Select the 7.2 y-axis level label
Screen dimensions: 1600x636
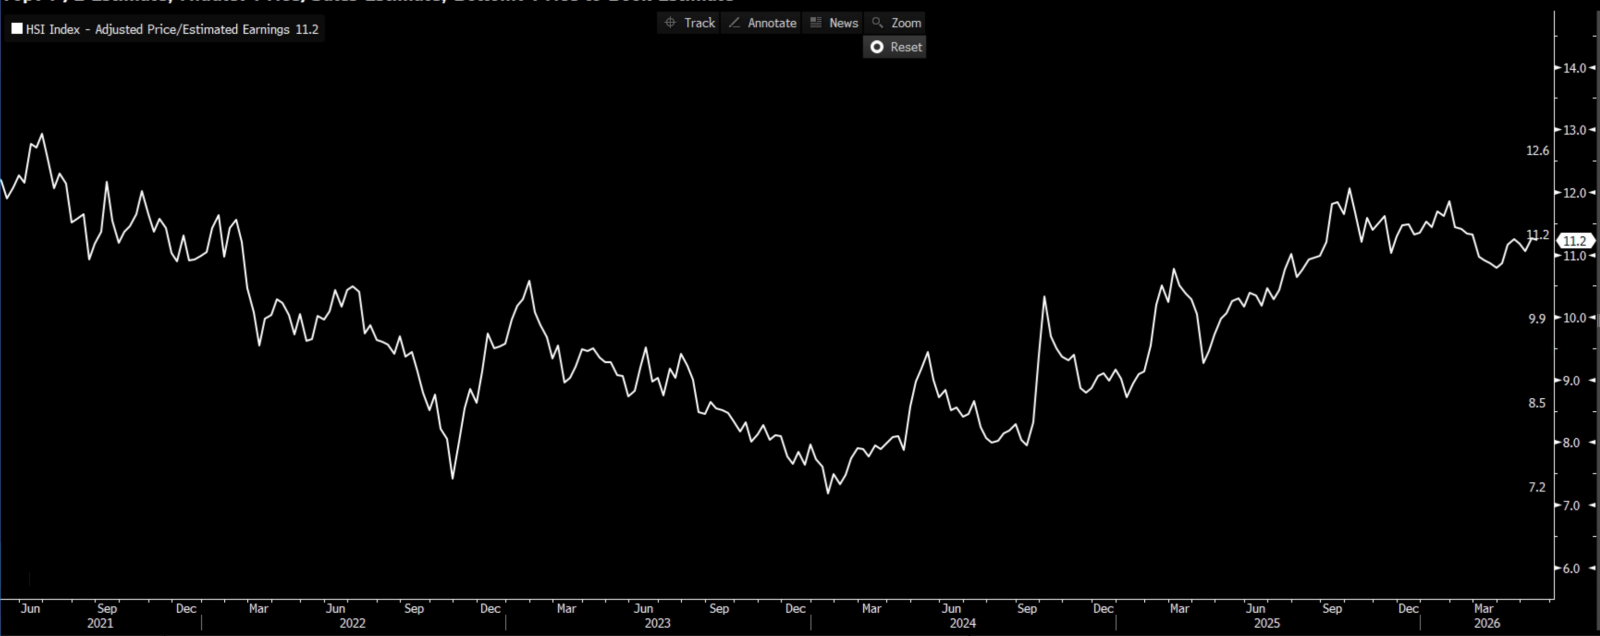click(x=1537, y=487)
